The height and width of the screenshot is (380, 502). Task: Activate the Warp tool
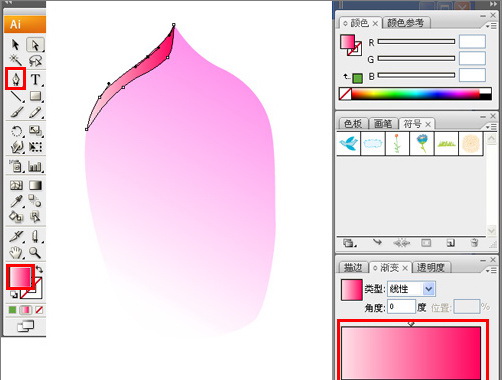[x=16, y=147]
